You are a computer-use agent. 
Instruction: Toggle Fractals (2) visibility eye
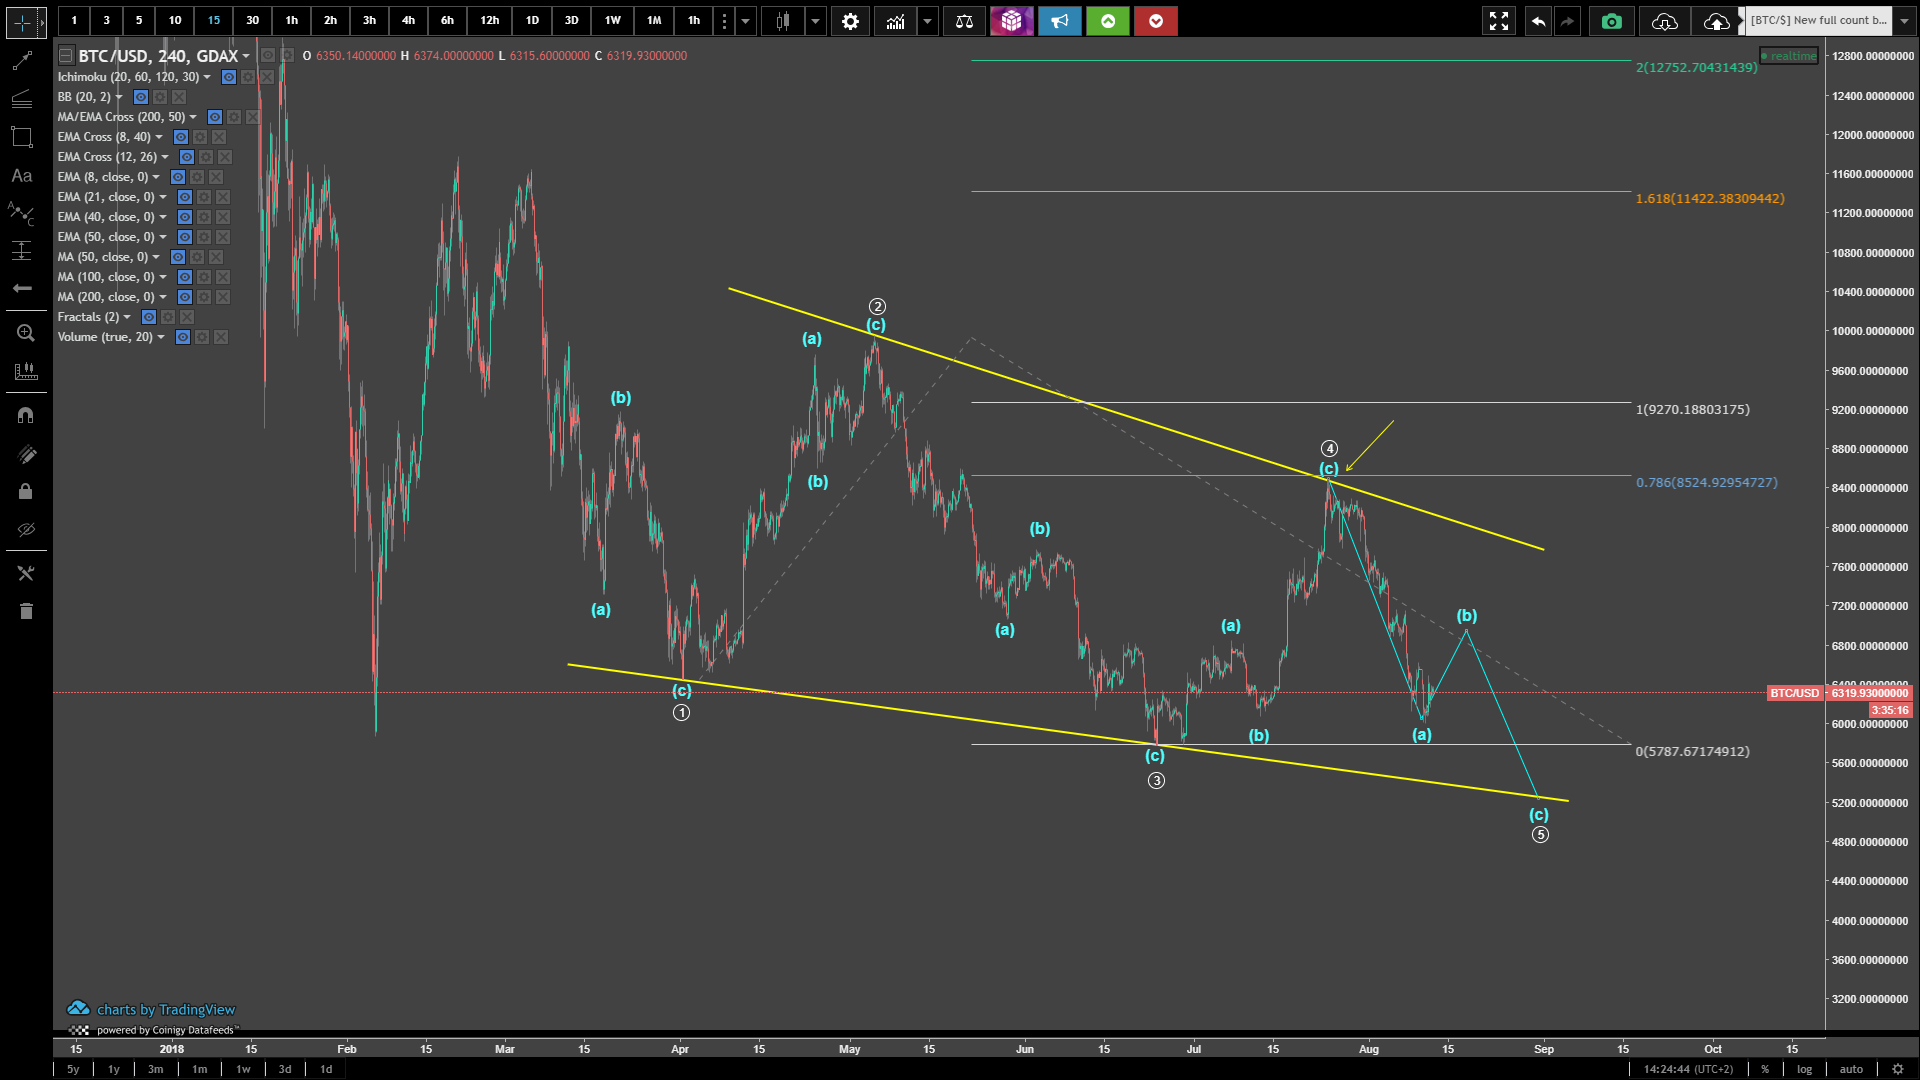click(149, 317)
